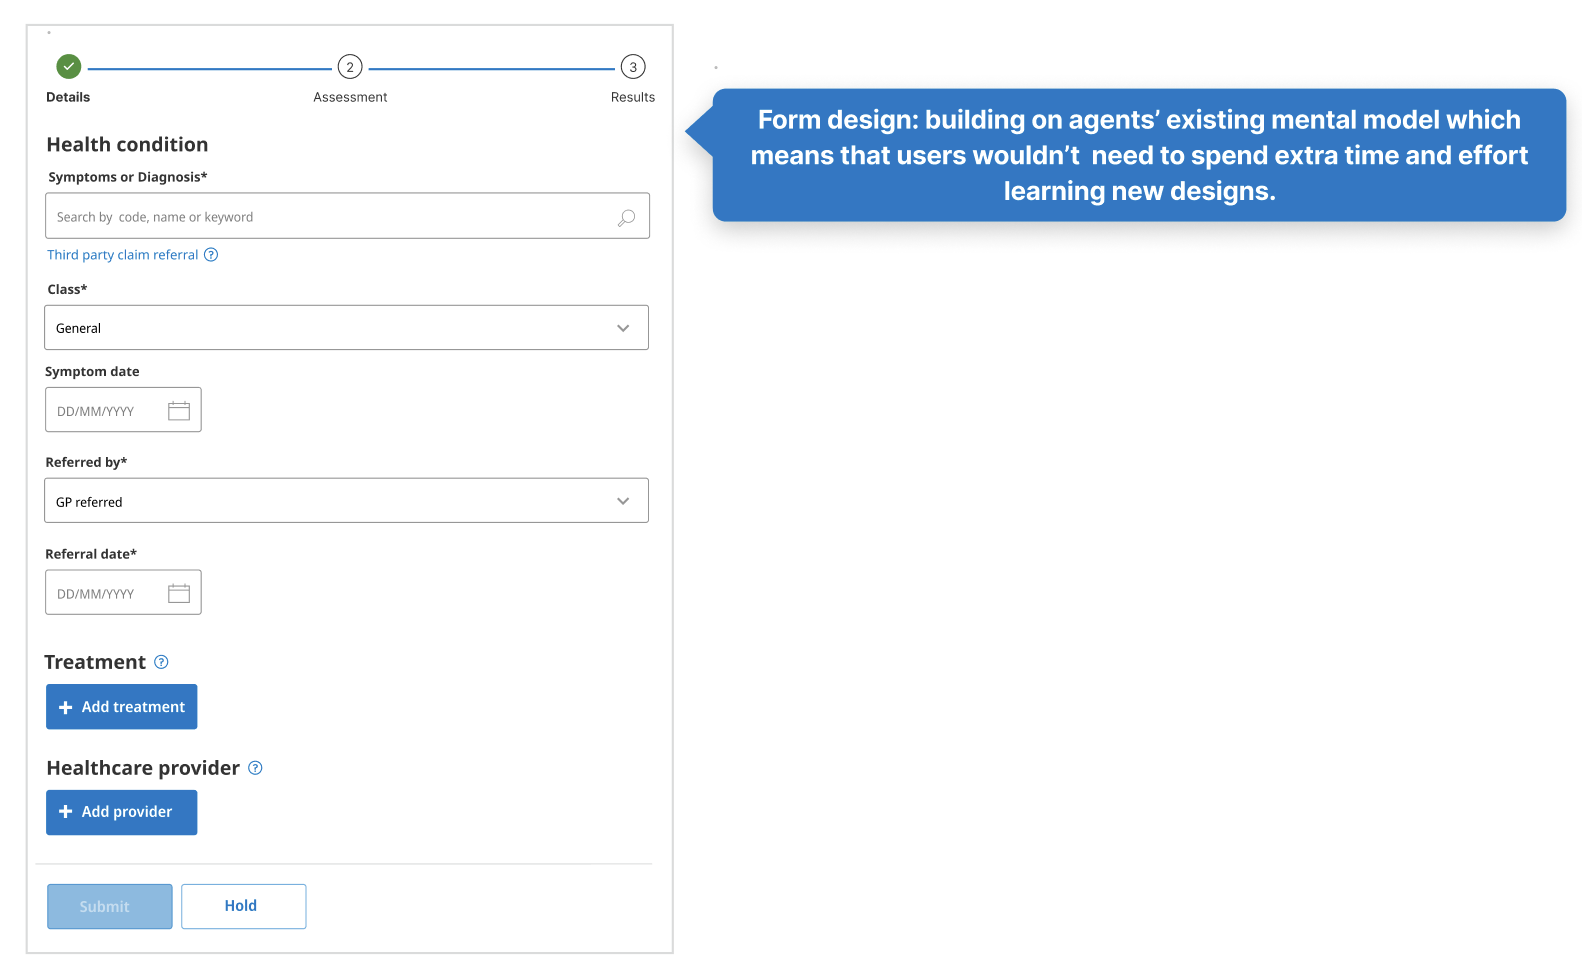Click help icon beside Healthcare provider heading
The width and height of the screenshot is (1582, 966).
click(x=255, y=768)
